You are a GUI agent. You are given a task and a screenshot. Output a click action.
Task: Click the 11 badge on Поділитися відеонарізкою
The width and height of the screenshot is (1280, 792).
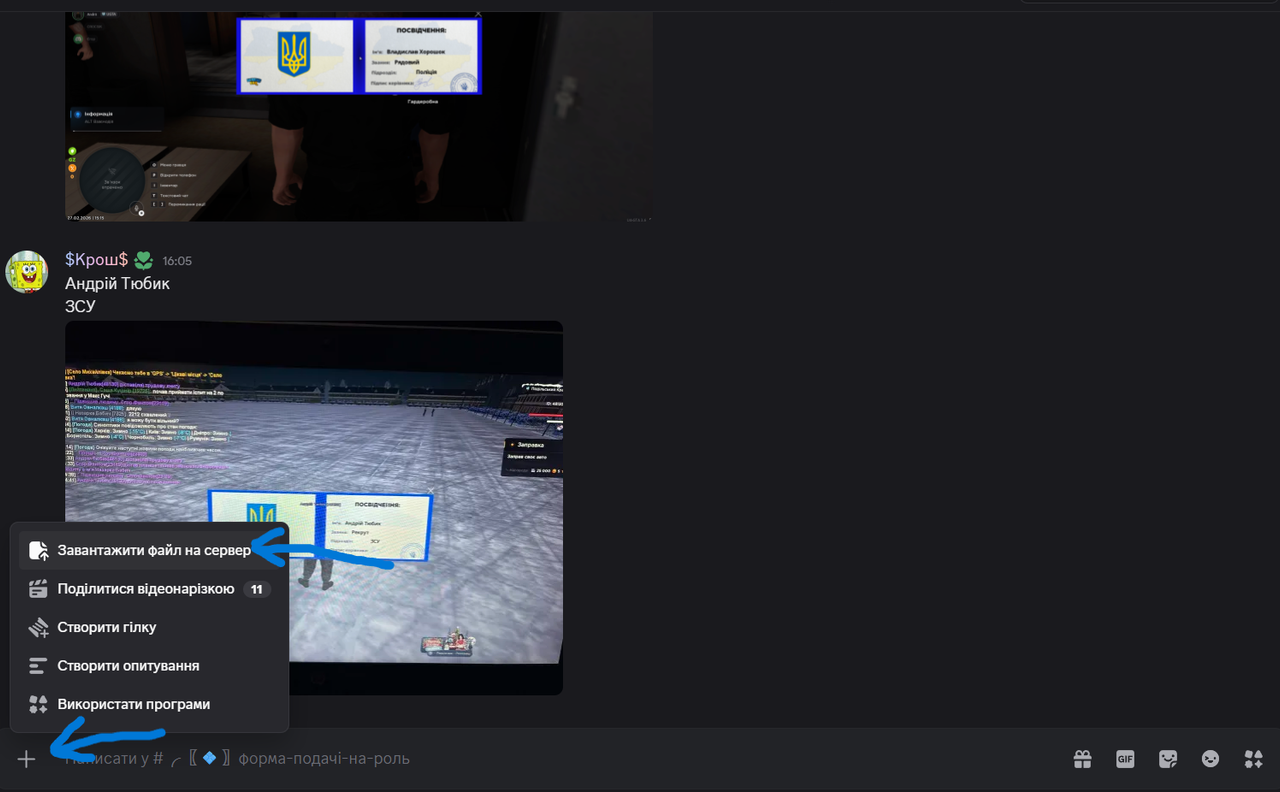pos(256,589)
